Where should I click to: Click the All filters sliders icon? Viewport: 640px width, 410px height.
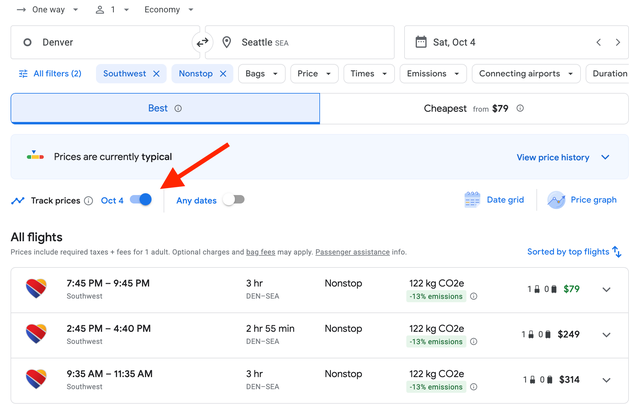pyautogui.click(x=23, y=74)
